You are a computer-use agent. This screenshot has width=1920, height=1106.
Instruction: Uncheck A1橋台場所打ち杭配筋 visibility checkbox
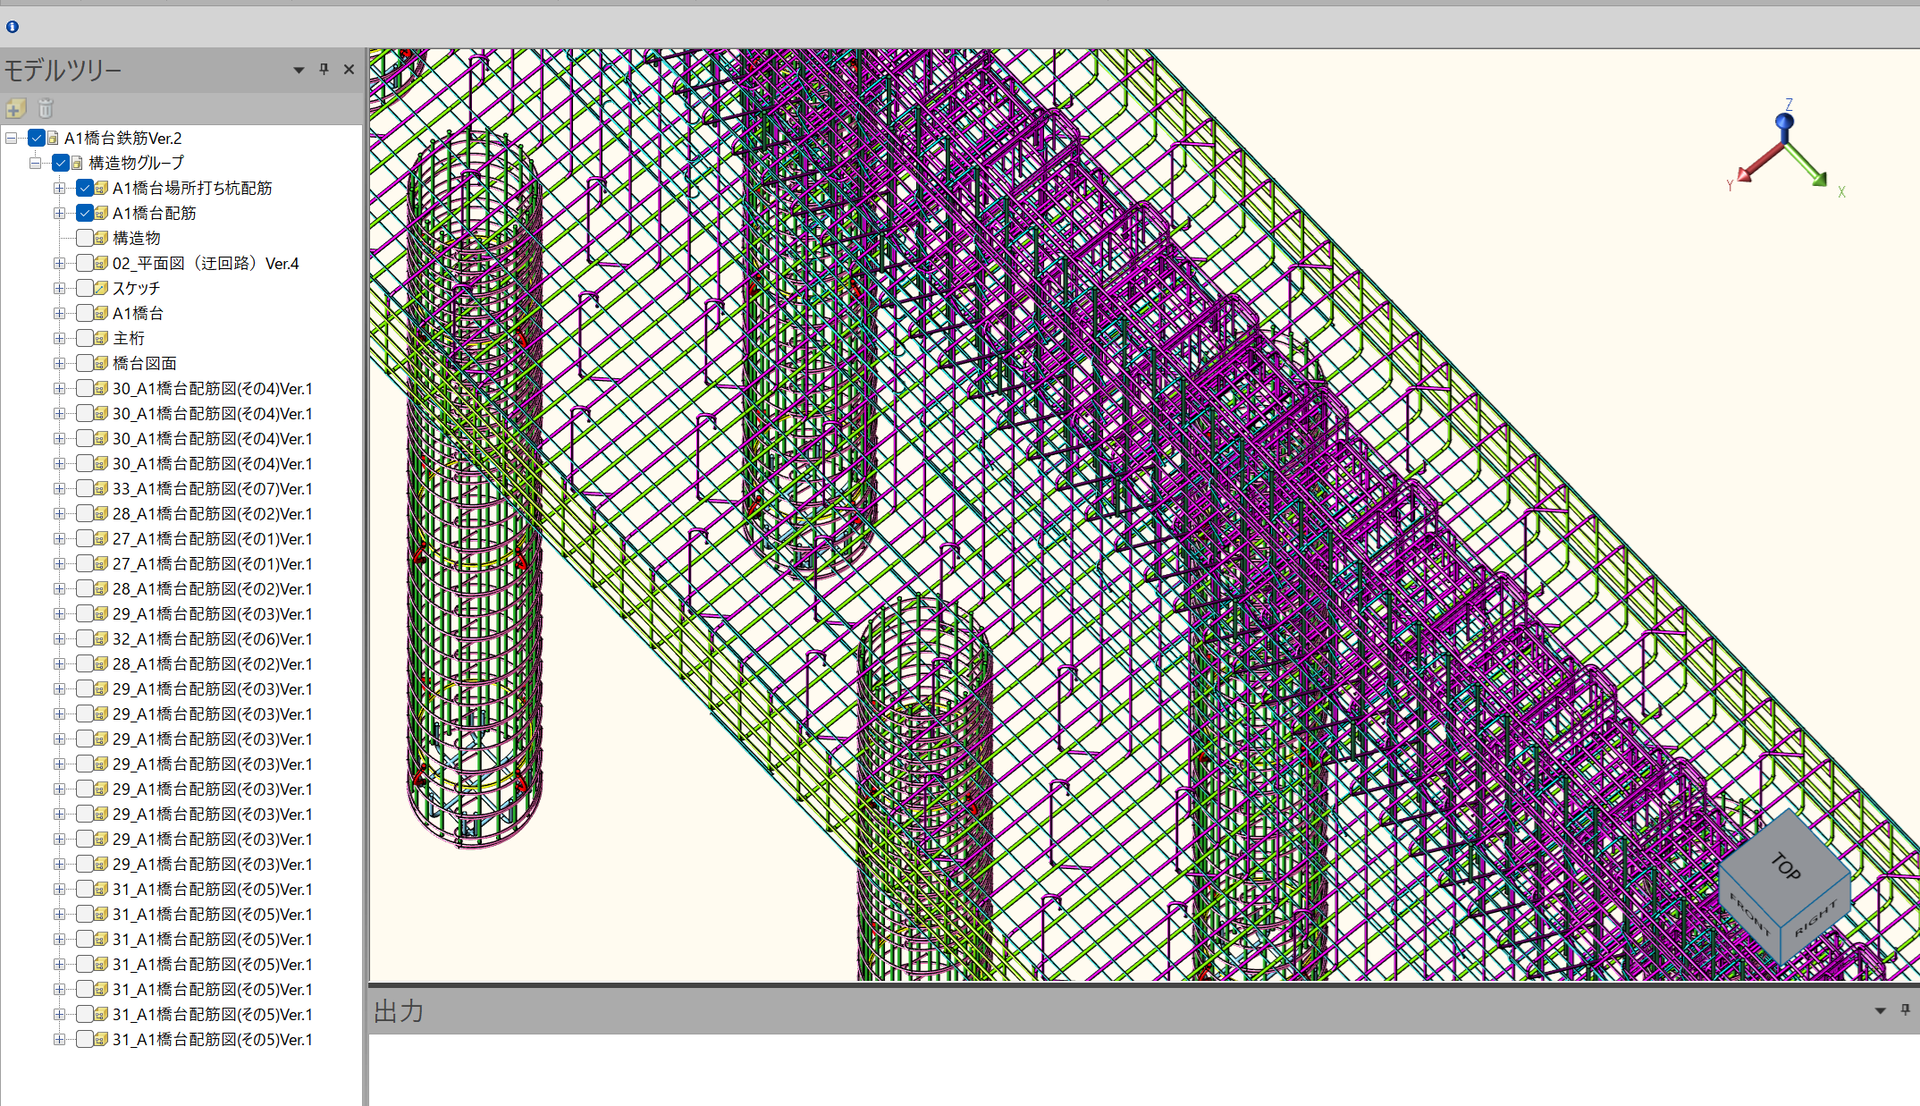(x=85, y=188)
